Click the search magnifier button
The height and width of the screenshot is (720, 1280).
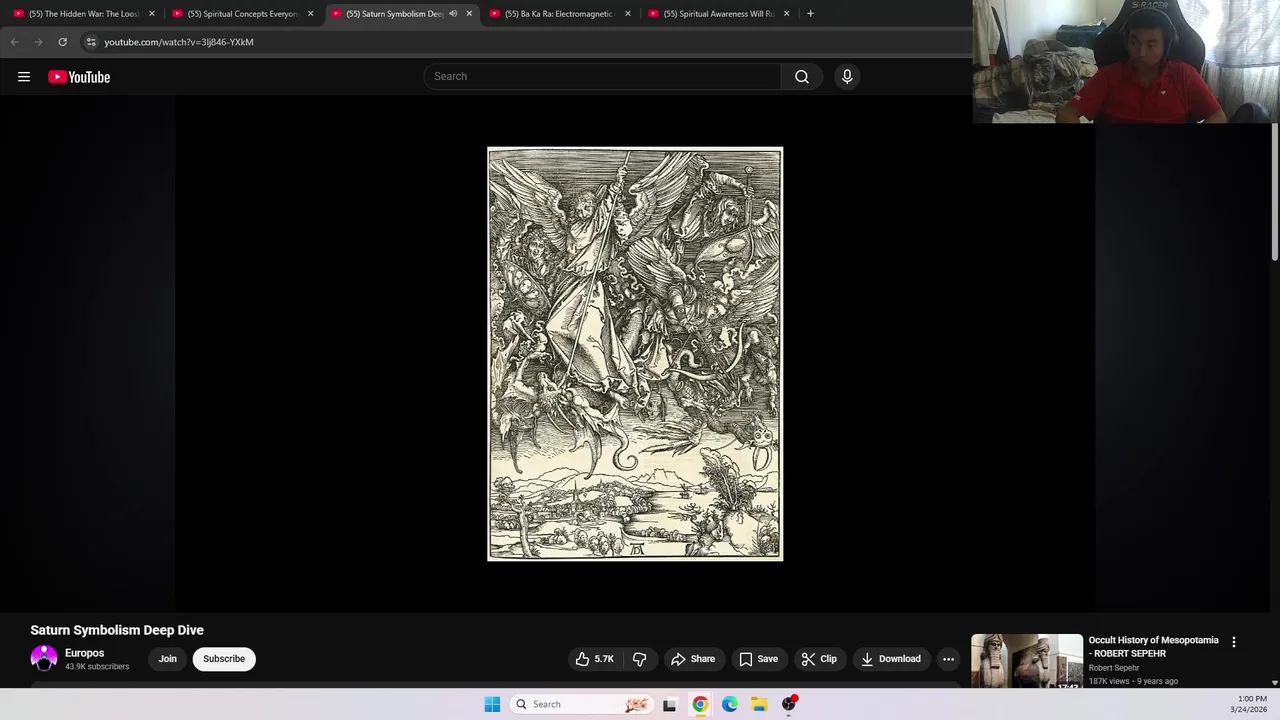[x=802, y=77]
